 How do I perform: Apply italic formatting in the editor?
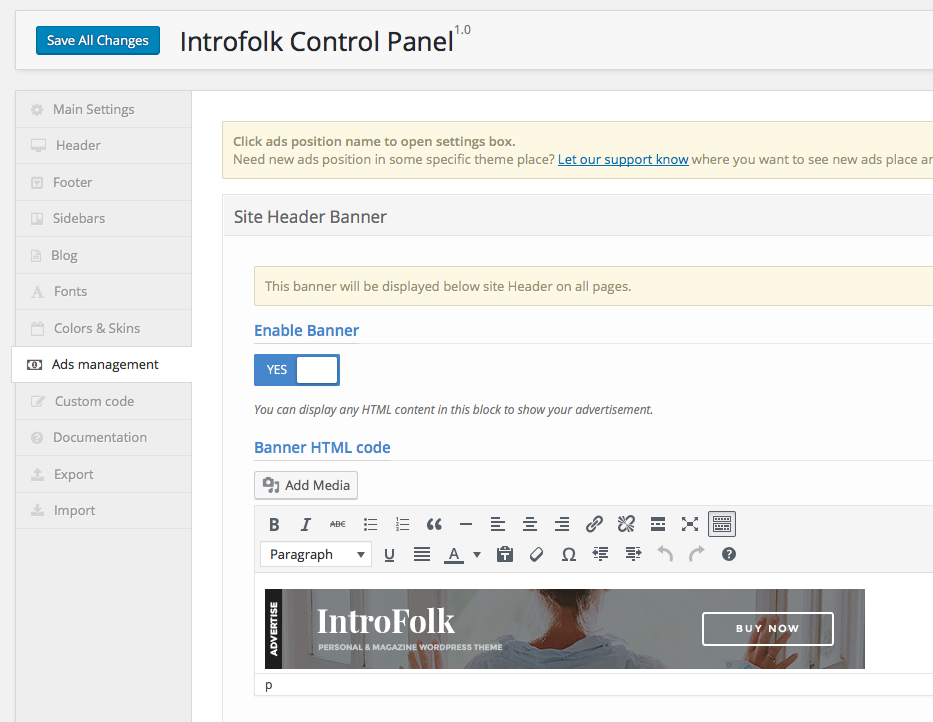point(306,524)
